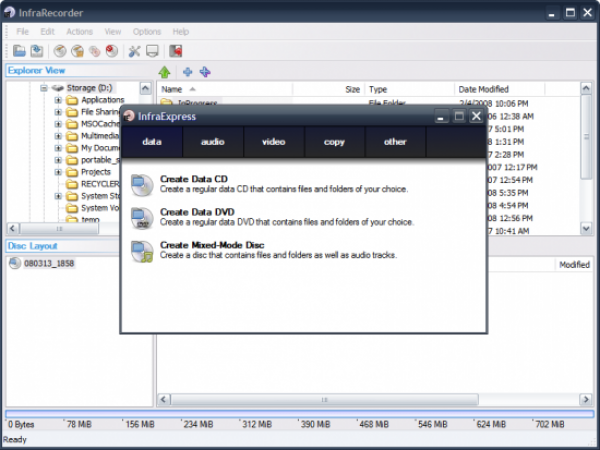Open the Actions menu
This screenshot has height=450, width=600.
coord(80,31)
